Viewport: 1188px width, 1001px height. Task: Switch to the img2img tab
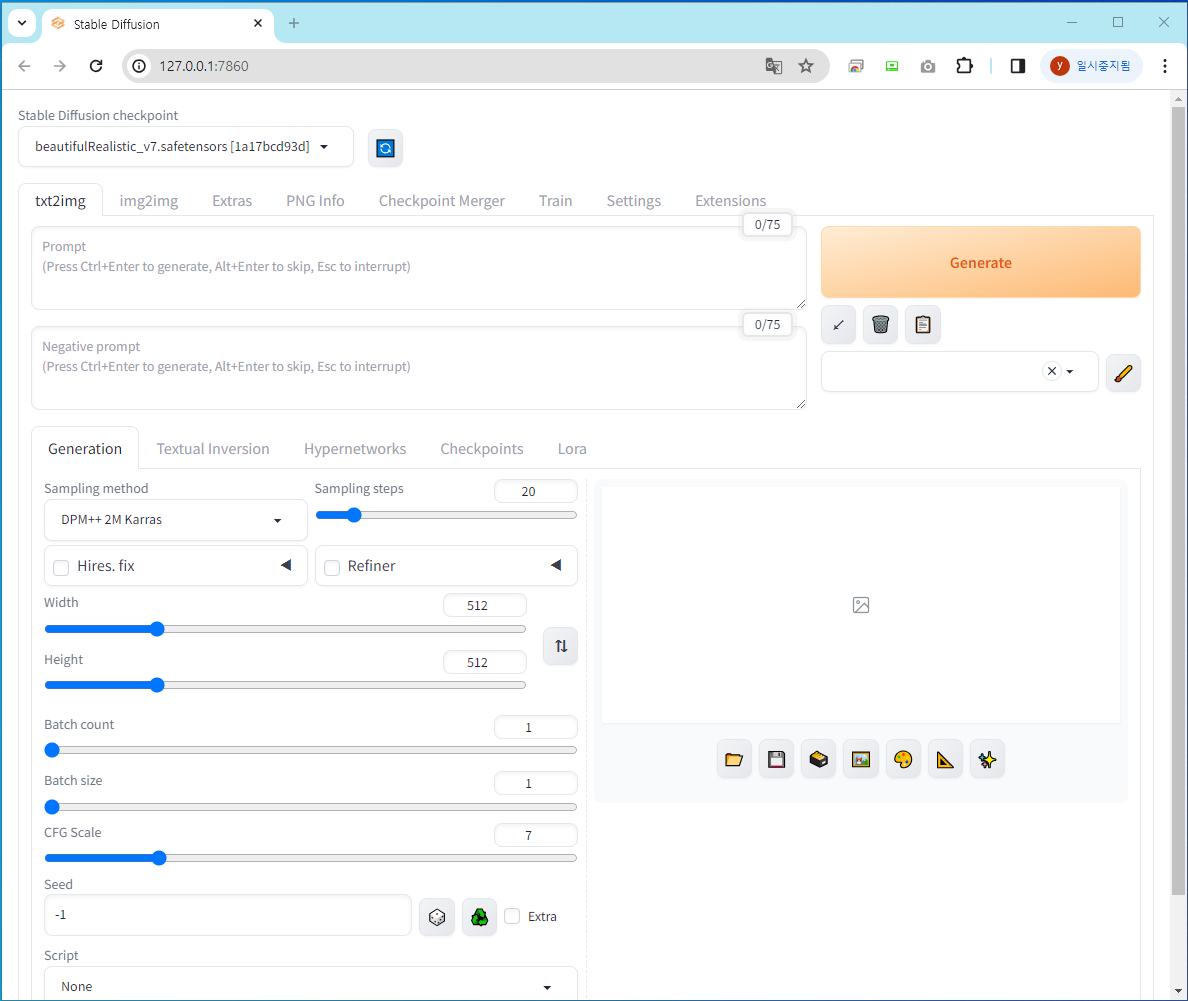coord(148,201)
